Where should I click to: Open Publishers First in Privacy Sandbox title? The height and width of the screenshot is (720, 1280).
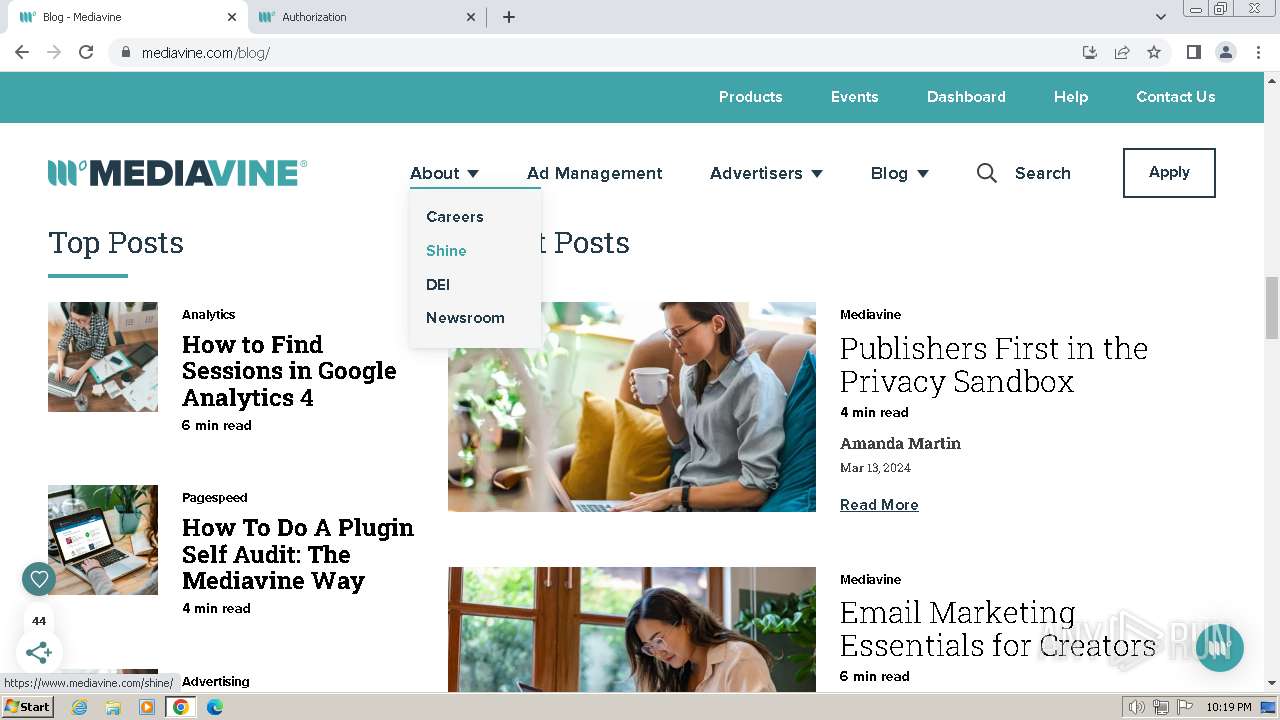pos(994,365)
